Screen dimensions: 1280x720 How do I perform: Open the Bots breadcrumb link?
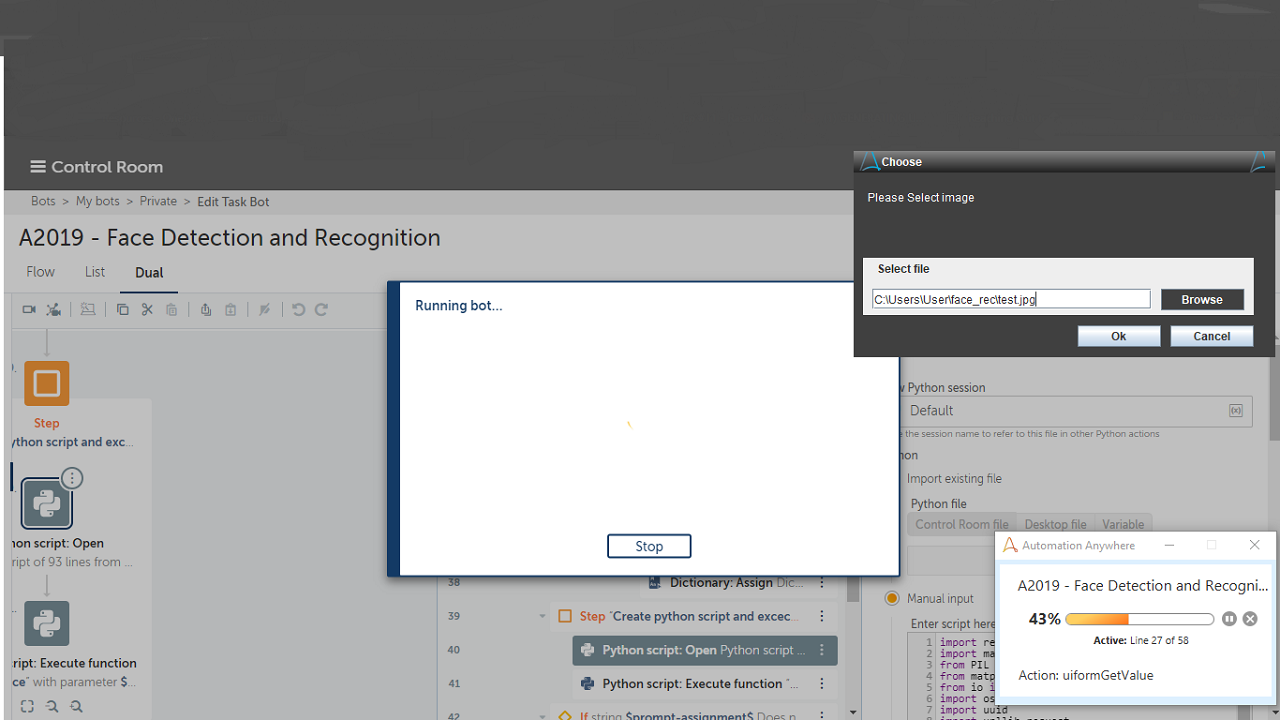pos(43,201)
